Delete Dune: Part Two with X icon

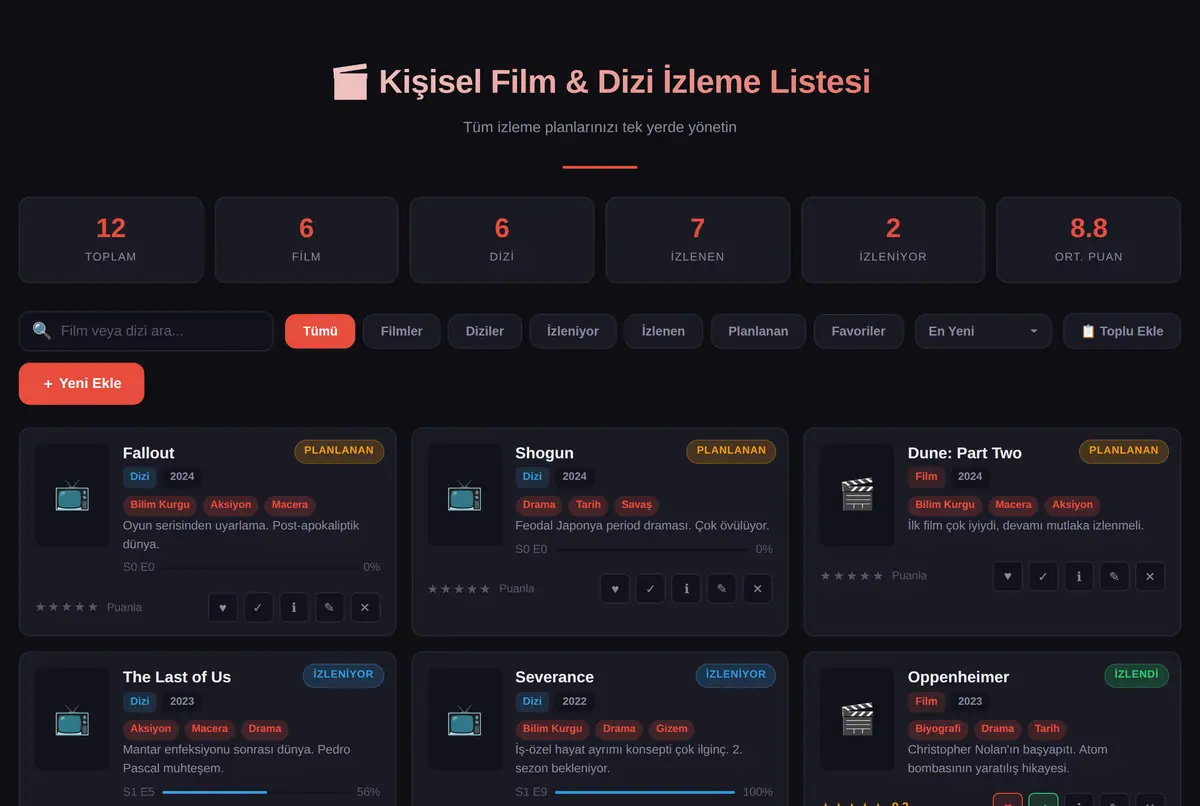(x=1150, y=576)
